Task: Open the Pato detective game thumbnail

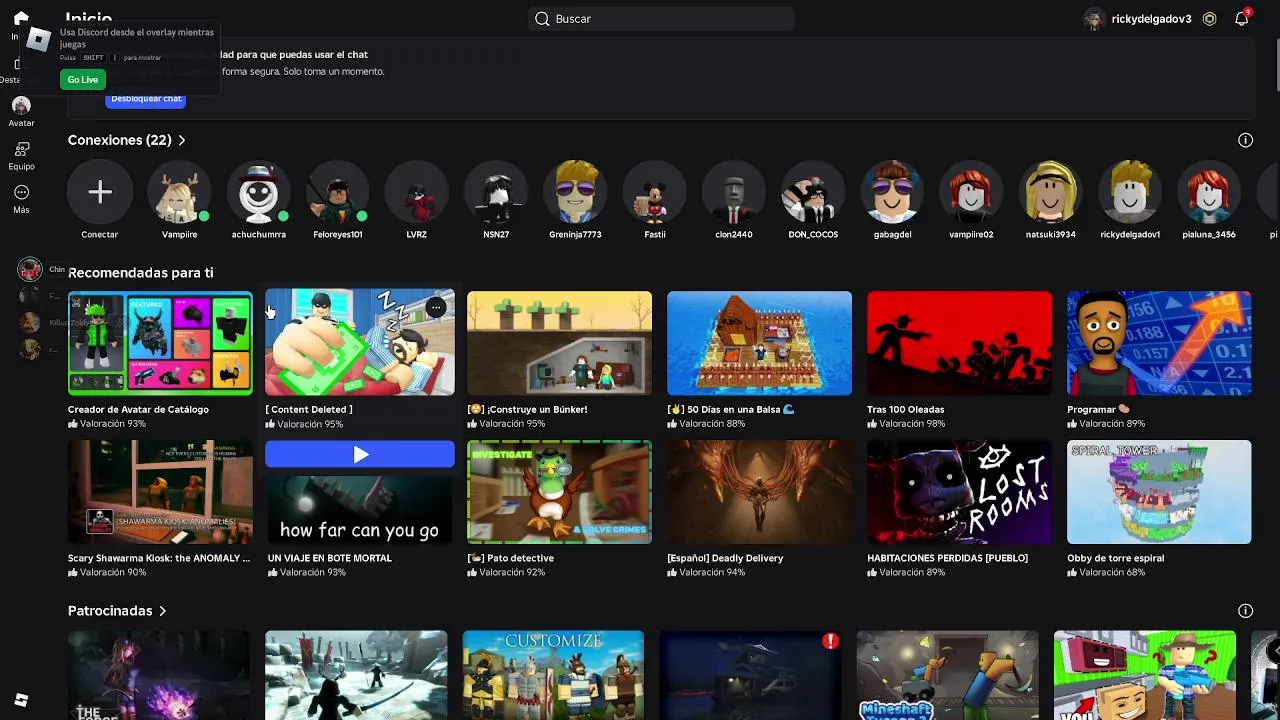Action: tap(559, 492)
